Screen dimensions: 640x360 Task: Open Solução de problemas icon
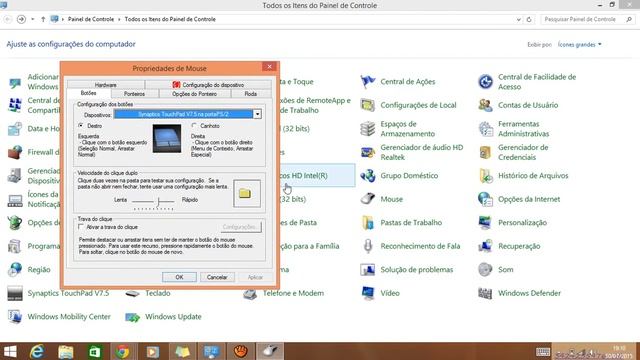pos(368,270)
